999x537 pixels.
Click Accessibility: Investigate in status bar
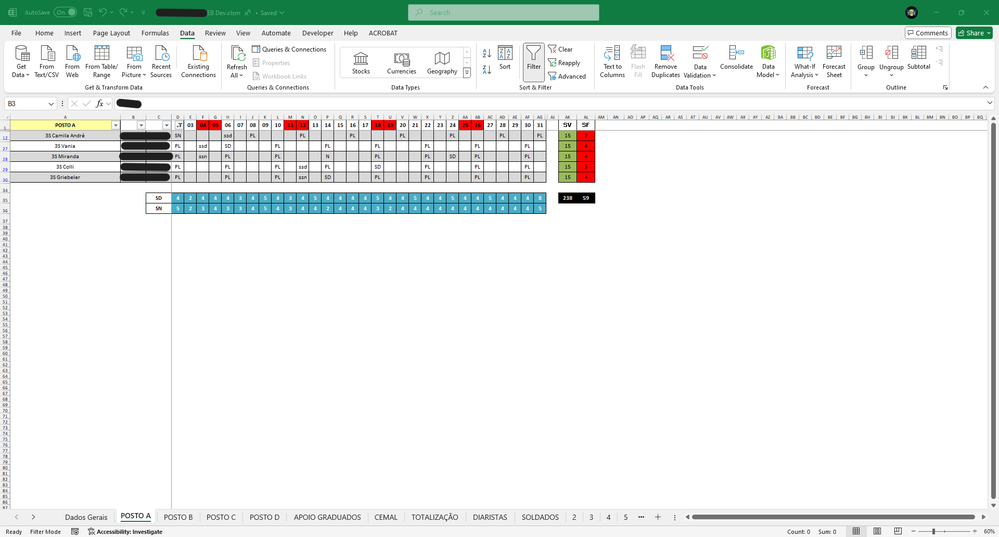125,531
